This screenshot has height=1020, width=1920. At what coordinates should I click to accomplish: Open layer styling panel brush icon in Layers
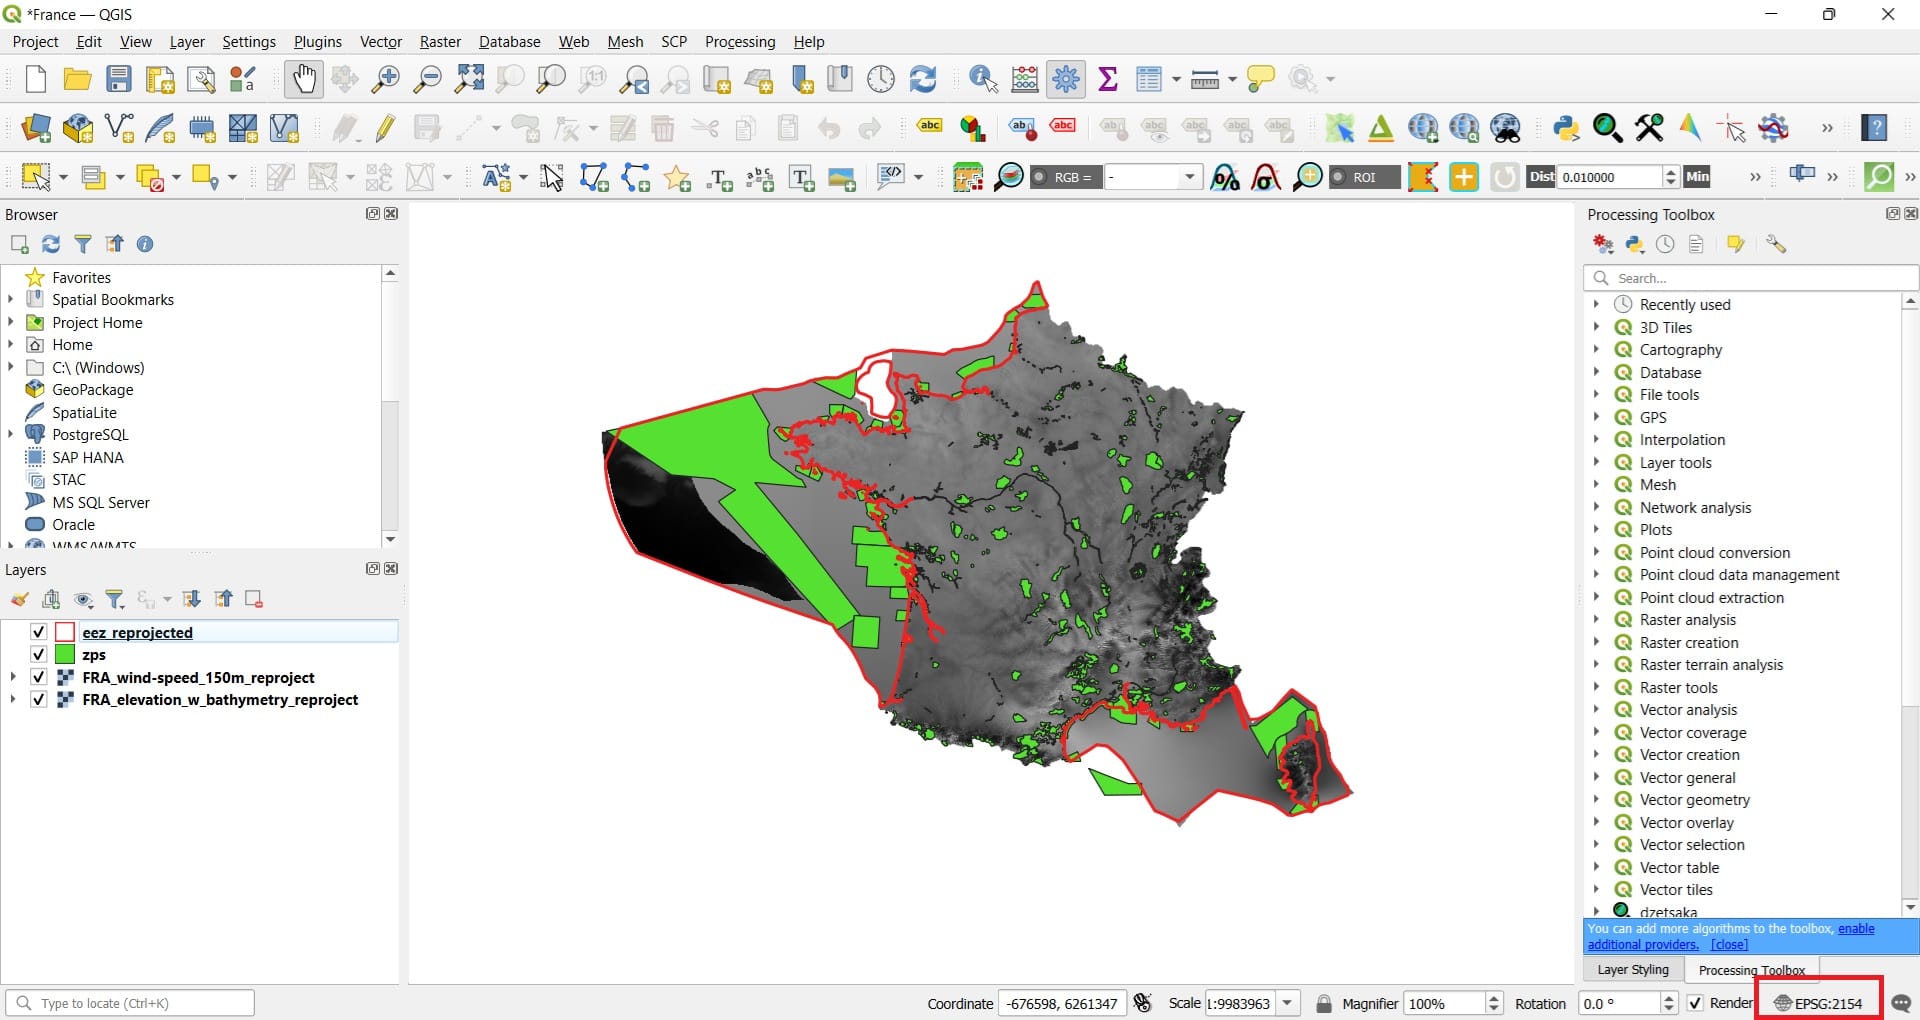tap(19, 599)
